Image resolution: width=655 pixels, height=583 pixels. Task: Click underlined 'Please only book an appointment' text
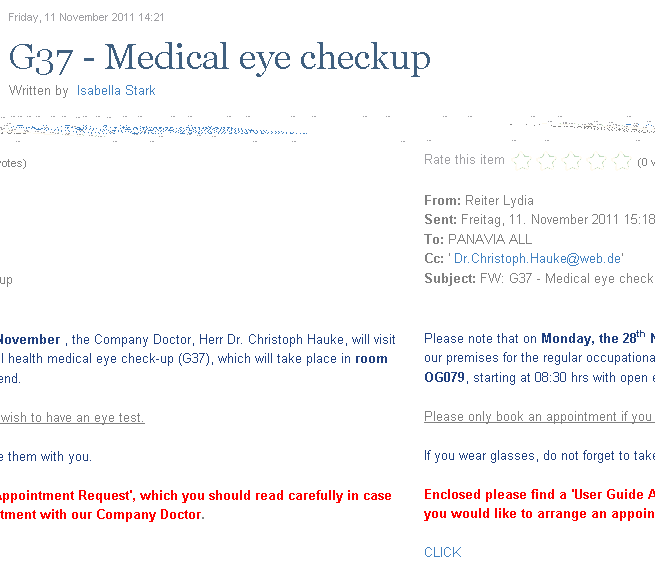(x=539, y=416)
